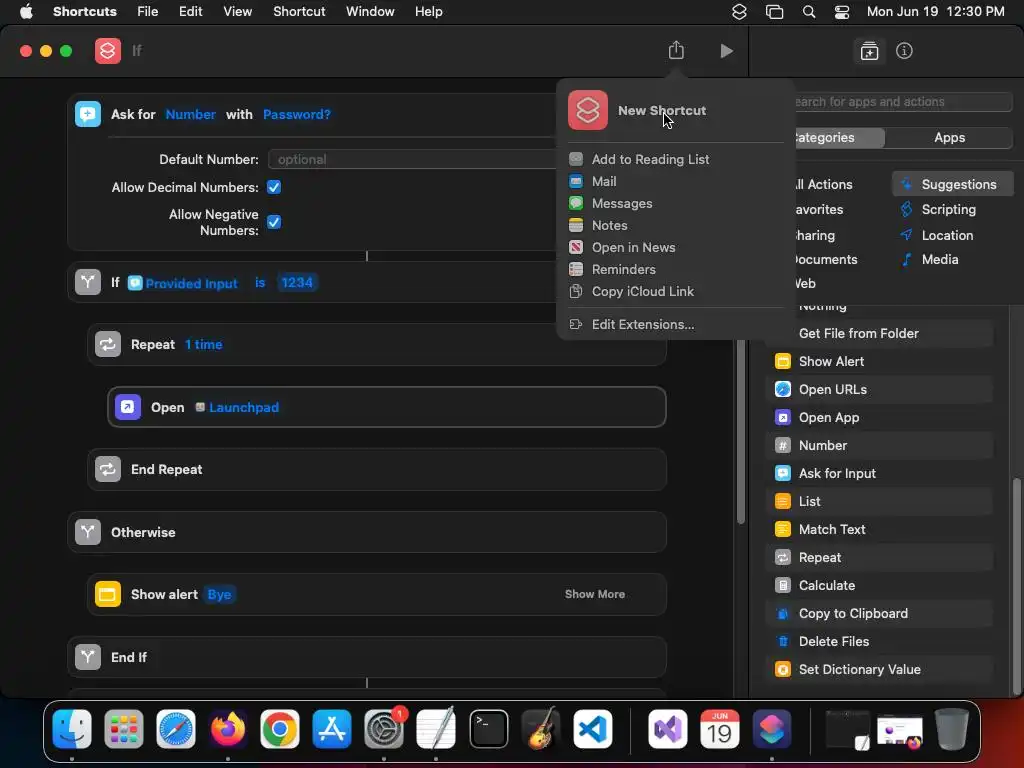The width and height of the screenshot is (1024, 768).
Task: Select the Location category
Action: point(952,235)
